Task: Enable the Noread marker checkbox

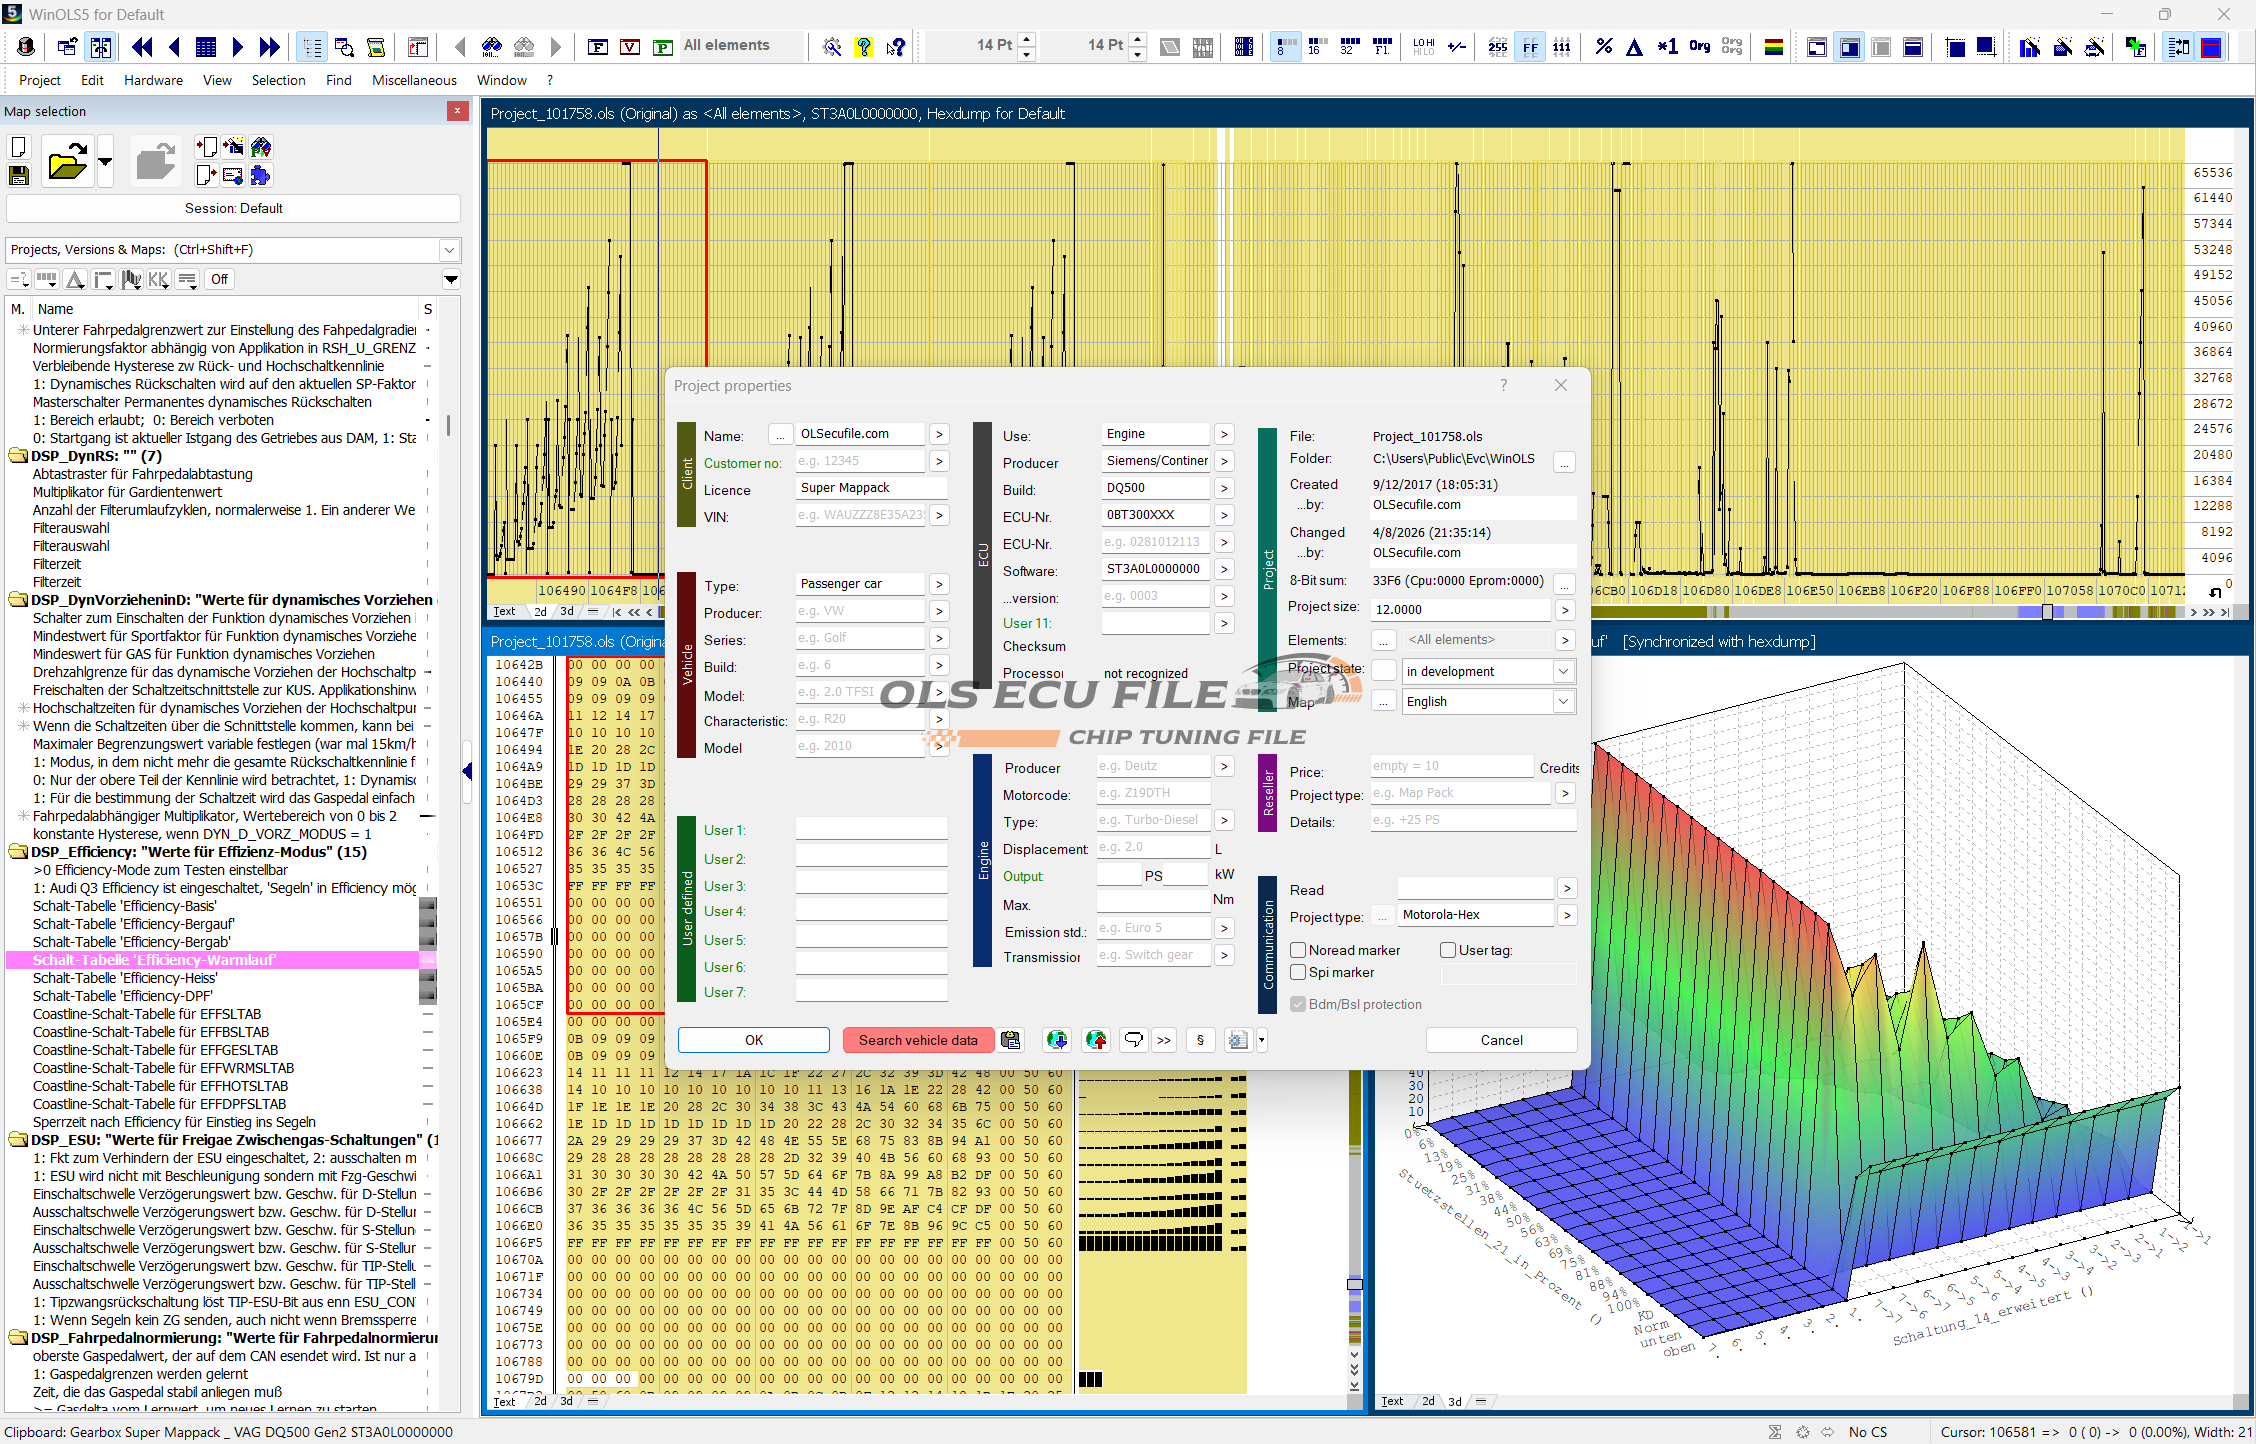Action: [1298, 950]
